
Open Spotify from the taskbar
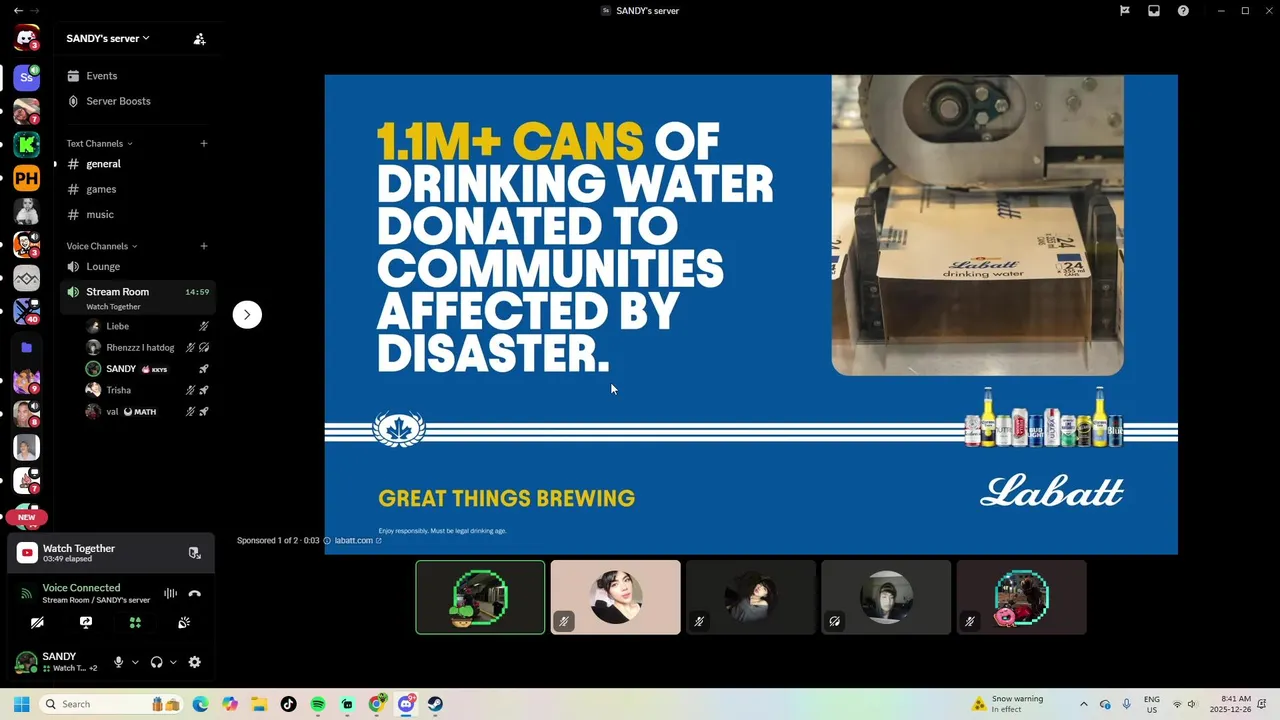coord(318,704)
